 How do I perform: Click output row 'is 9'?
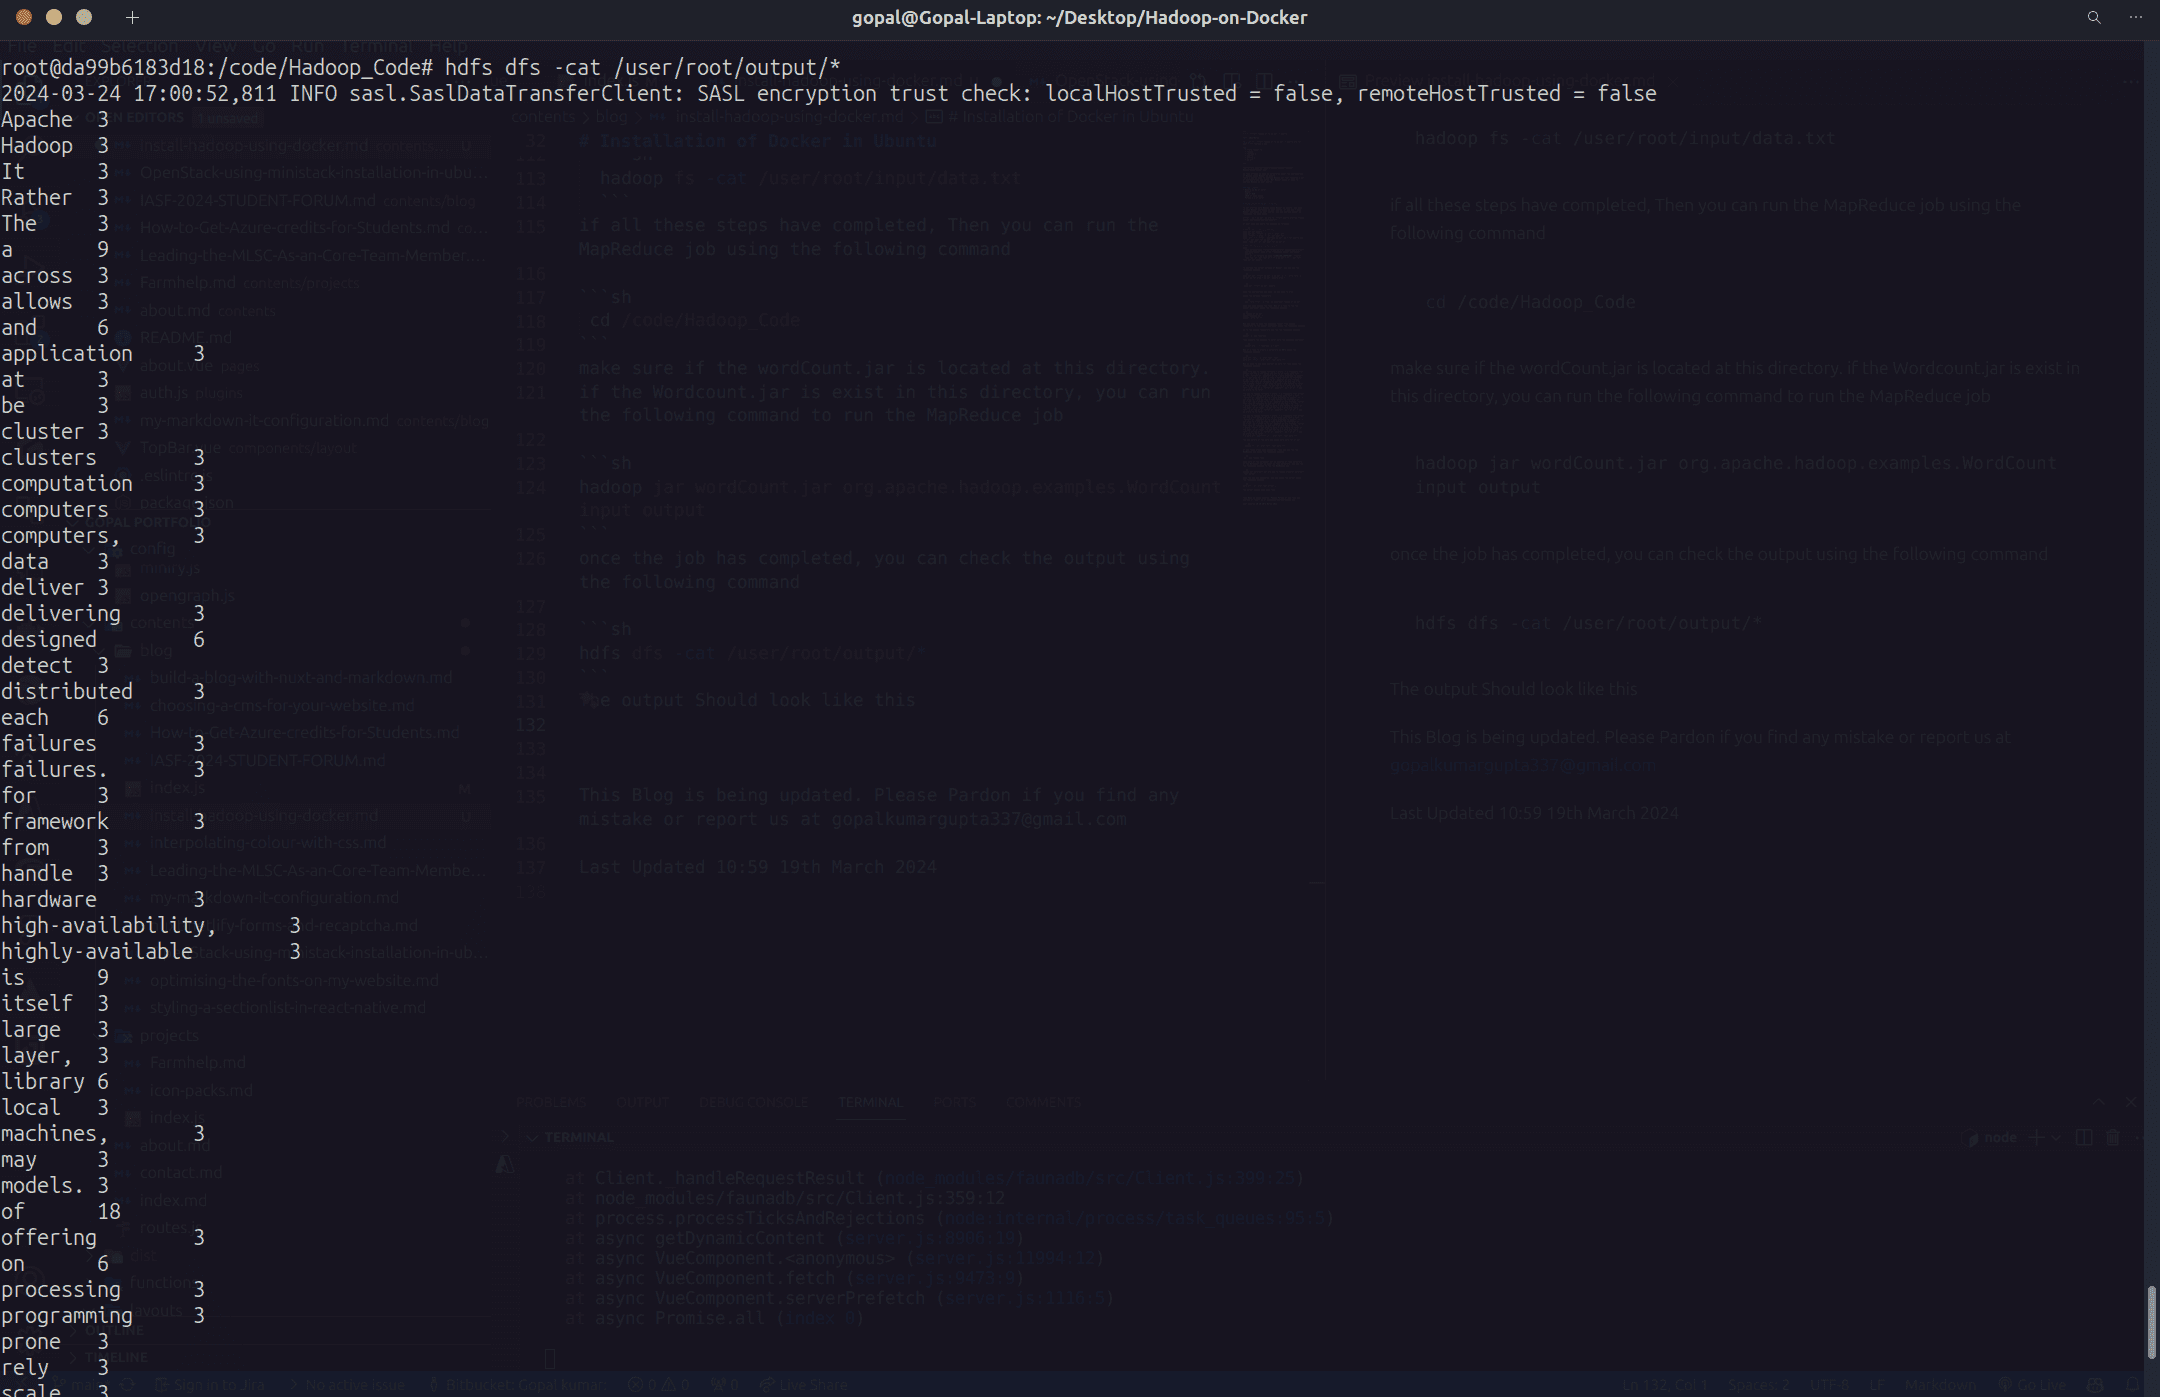[55, 977]
